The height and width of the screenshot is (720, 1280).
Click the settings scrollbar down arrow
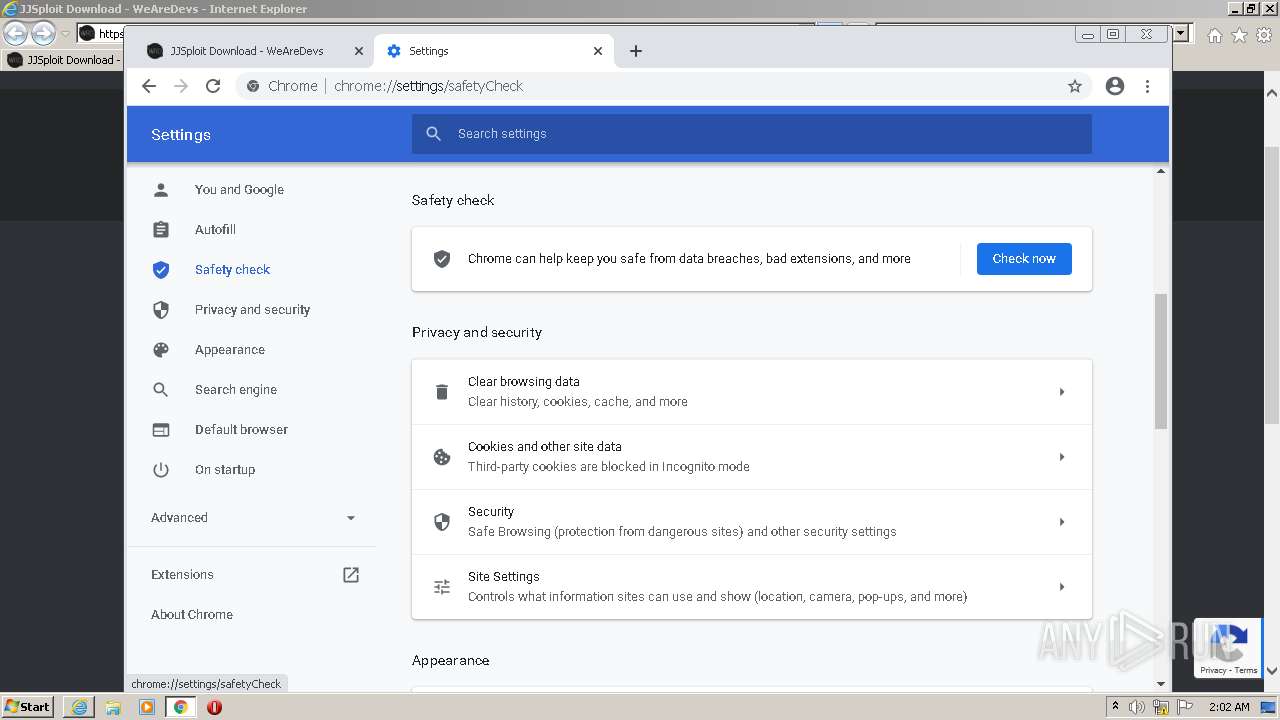pyautogui.click(x=1161, y=684)
